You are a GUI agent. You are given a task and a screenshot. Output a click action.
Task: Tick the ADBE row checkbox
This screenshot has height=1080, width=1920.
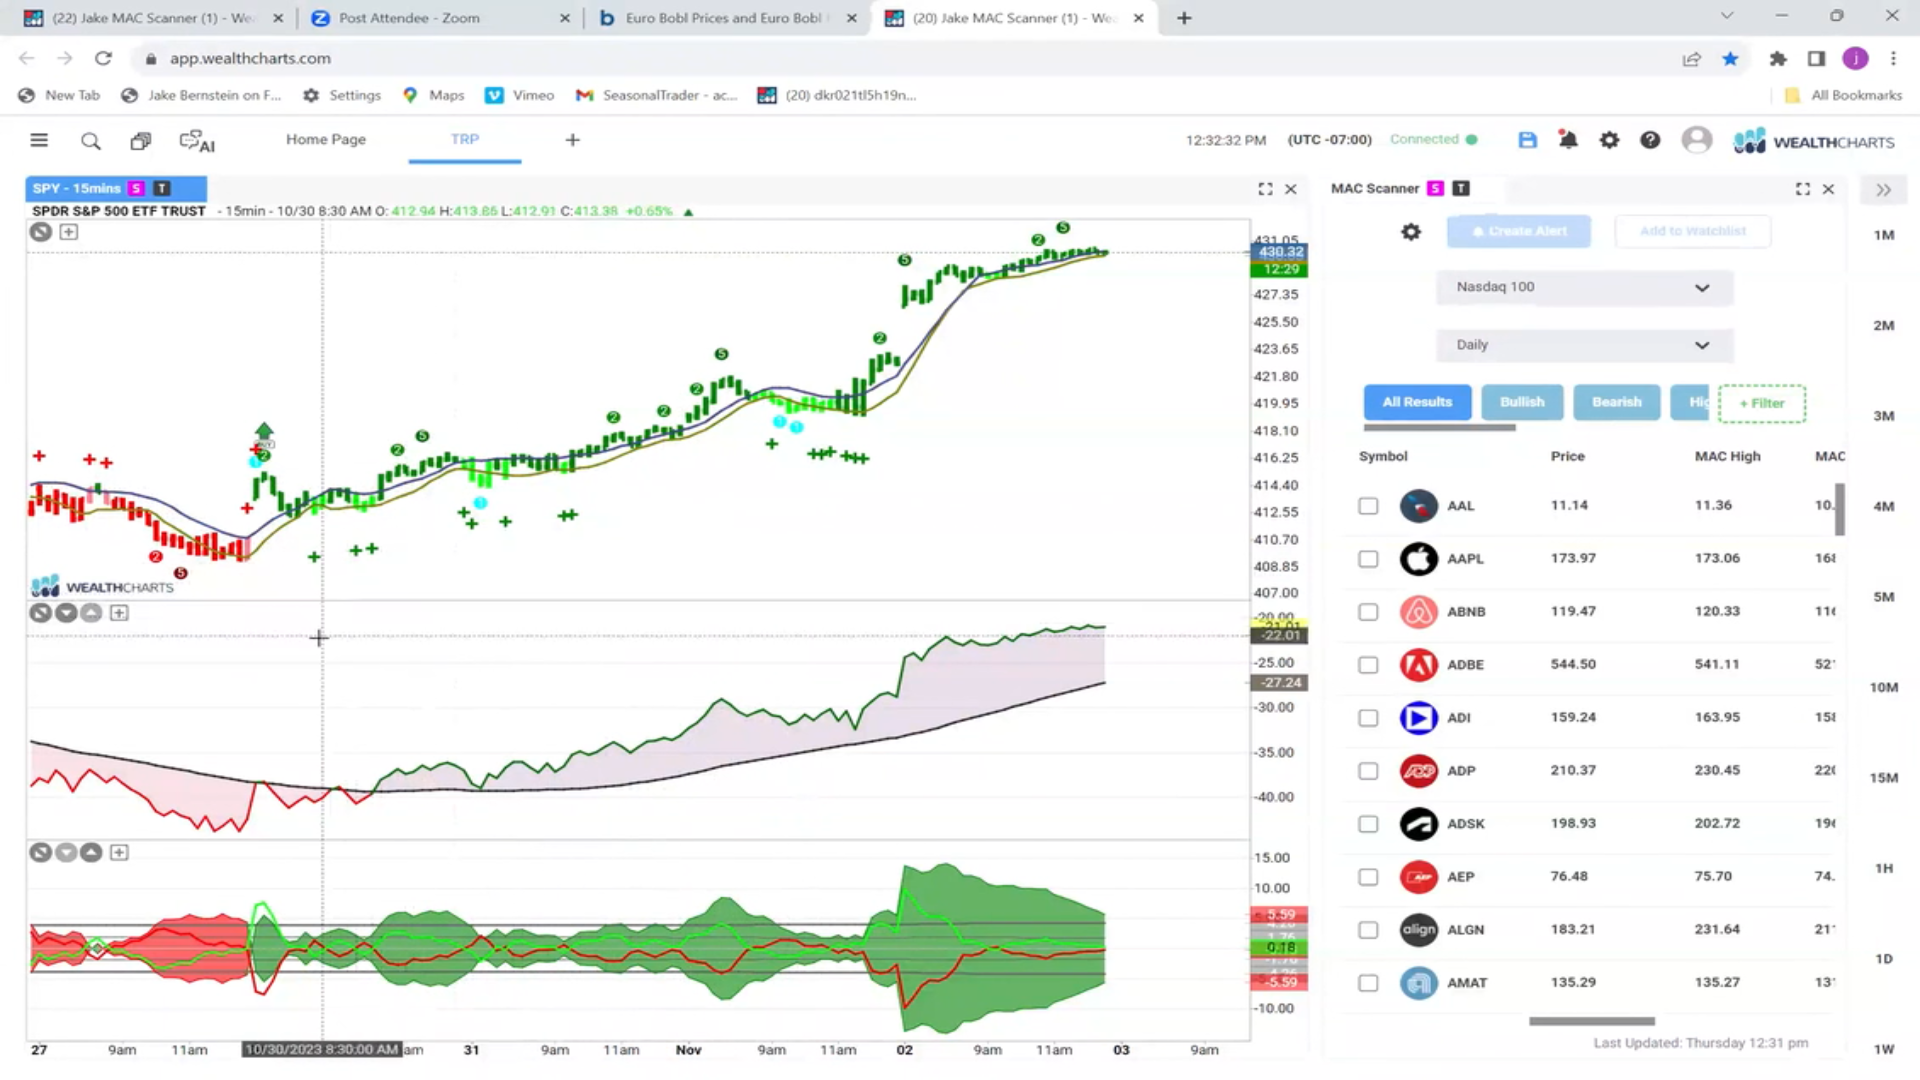(1368, 665)
